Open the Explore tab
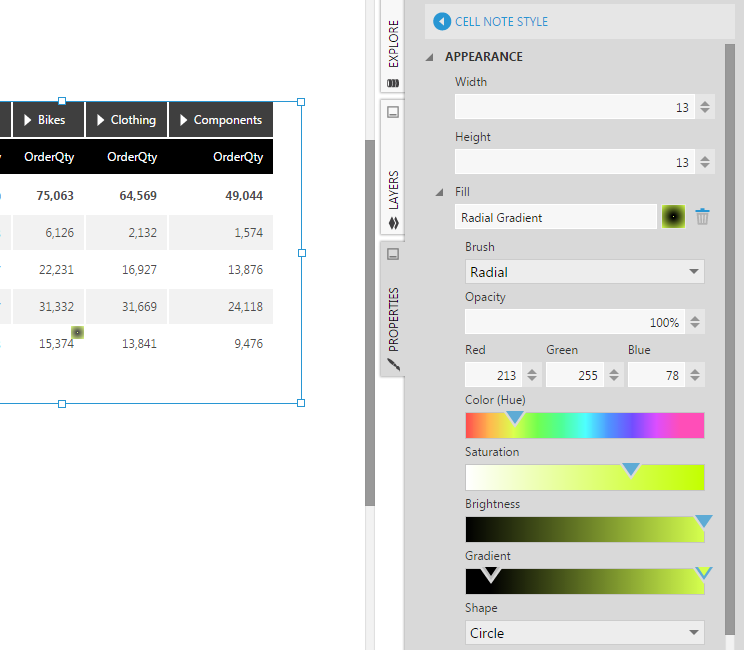This screenshot has height=650, width=744. click(x=393, y=46)
